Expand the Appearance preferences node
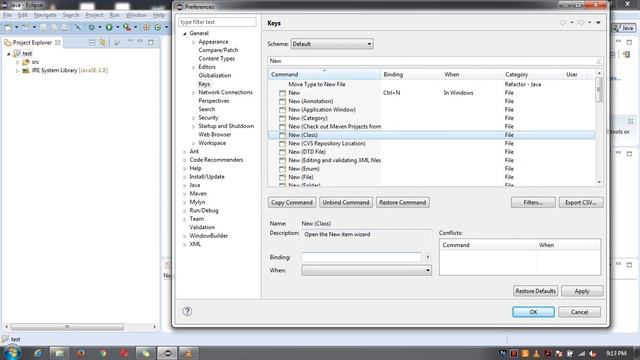 (x=193, y=42)
